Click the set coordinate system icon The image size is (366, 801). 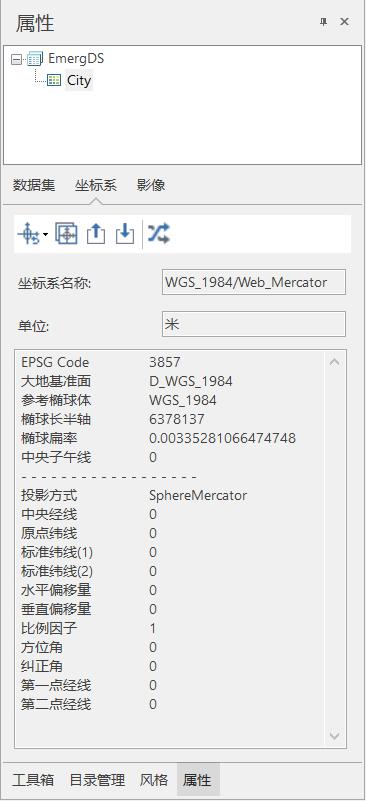click(x=29, y=234)
